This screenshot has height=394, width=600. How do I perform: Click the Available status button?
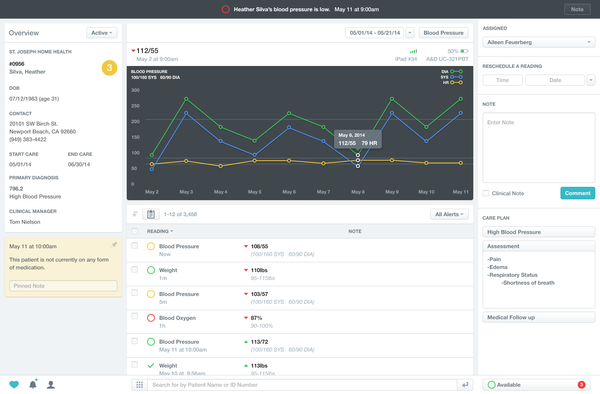[x=536, y=385]
